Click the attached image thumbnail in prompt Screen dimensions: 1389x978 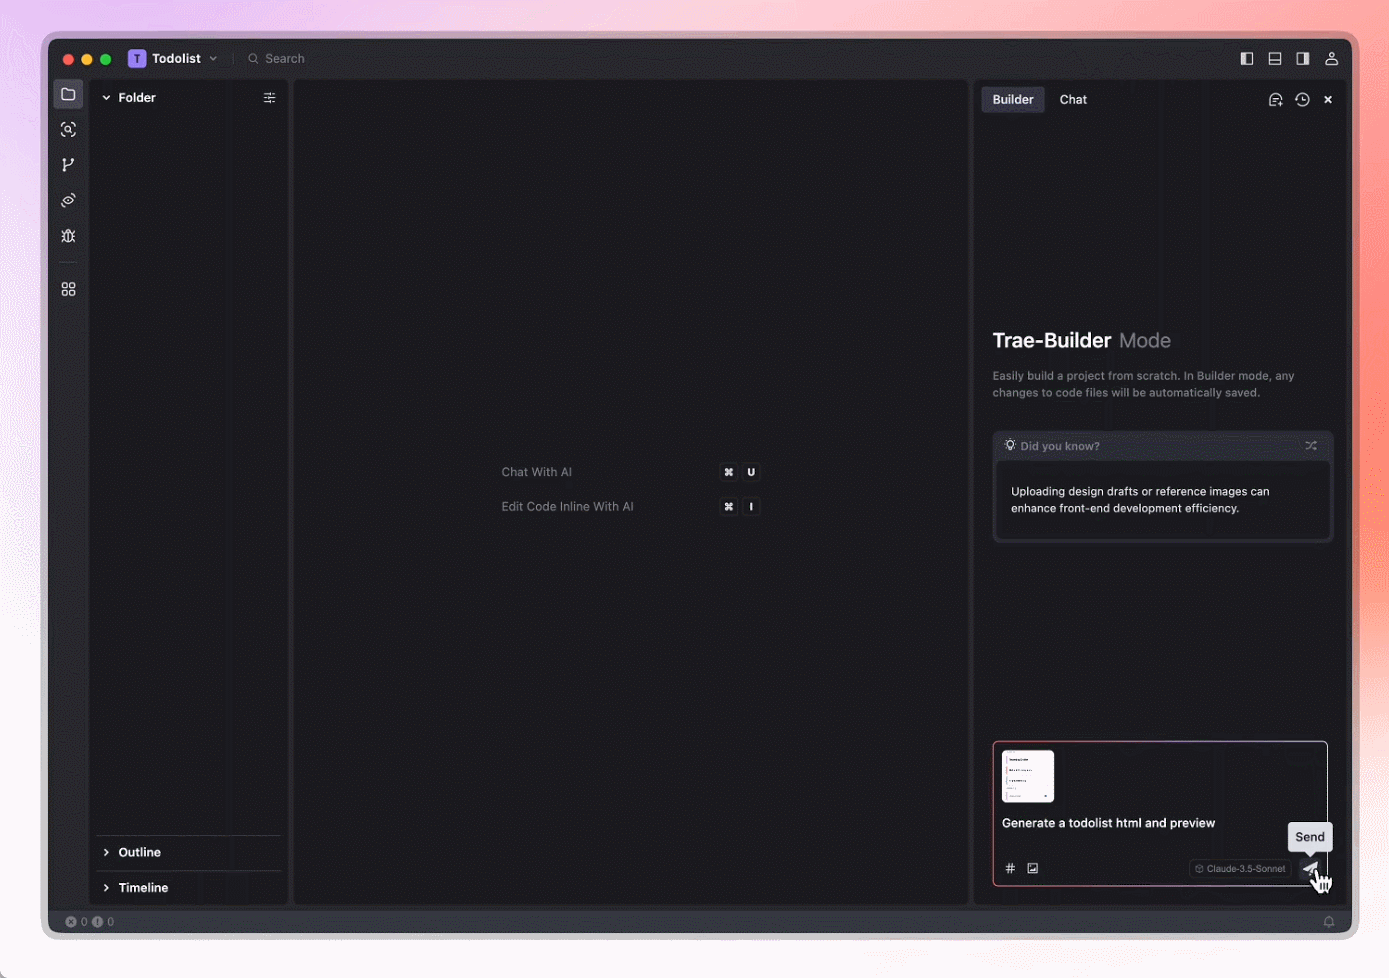(x=1028, y=776)
